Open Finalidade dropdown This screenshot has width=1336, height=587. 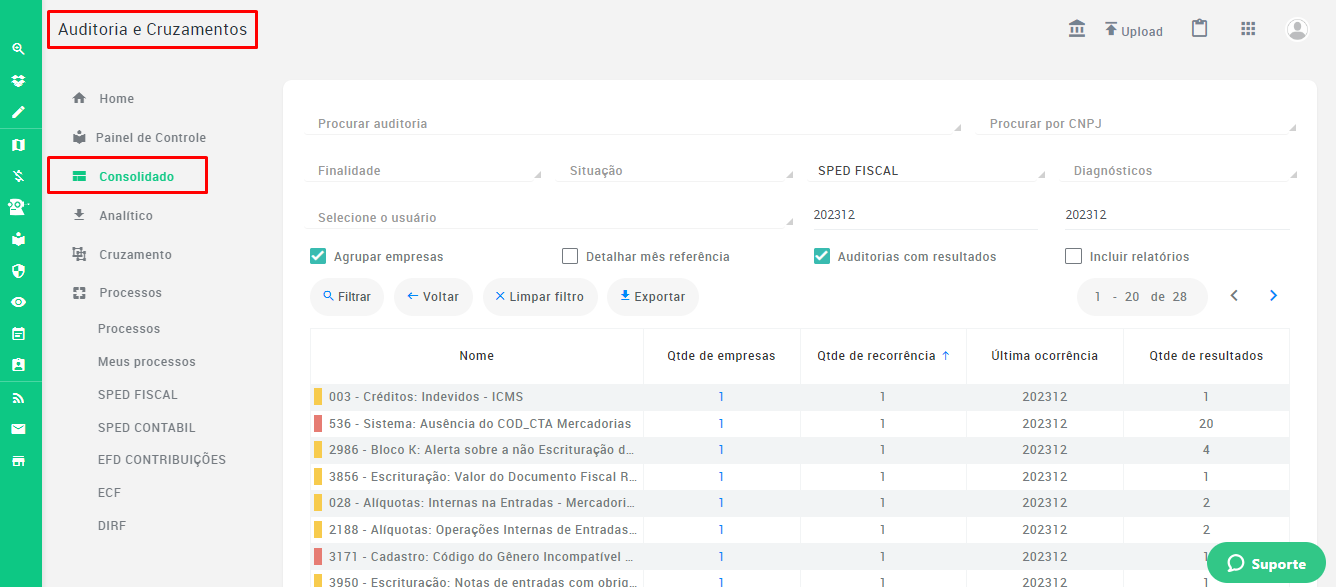(424, 170)
